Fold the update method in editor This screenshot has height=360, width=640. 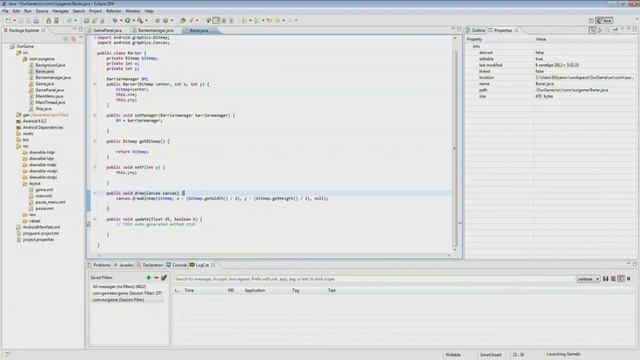point(95,219)
